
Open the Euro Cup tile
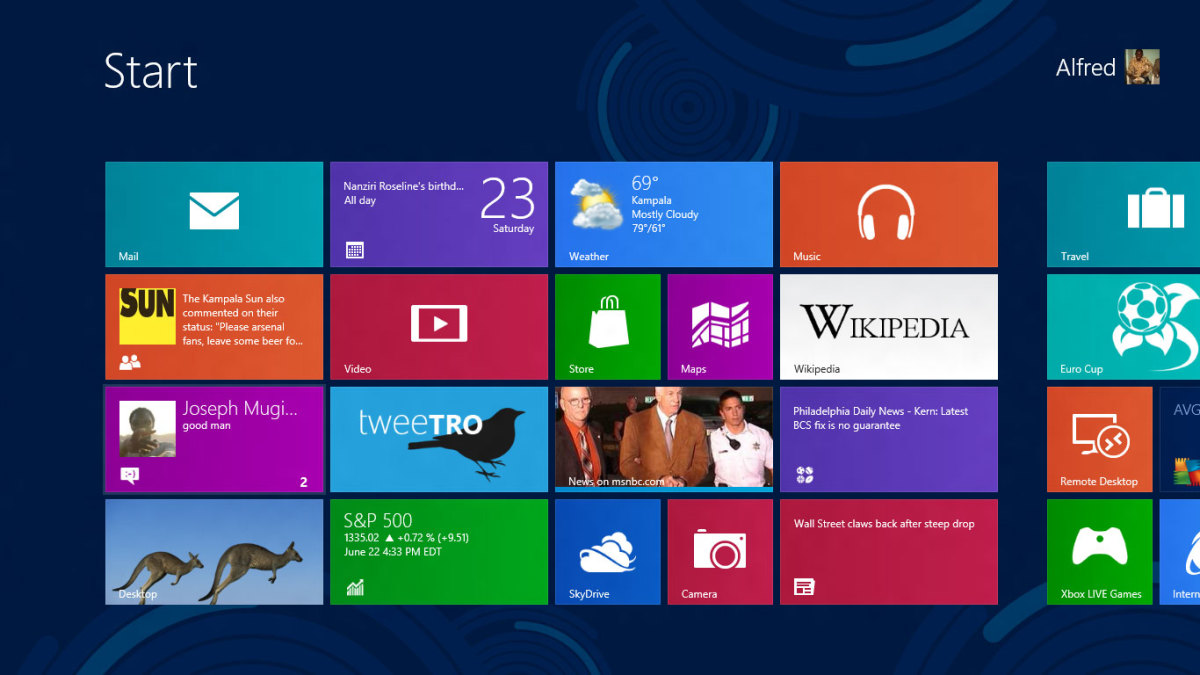click(x=1123, y=326)
